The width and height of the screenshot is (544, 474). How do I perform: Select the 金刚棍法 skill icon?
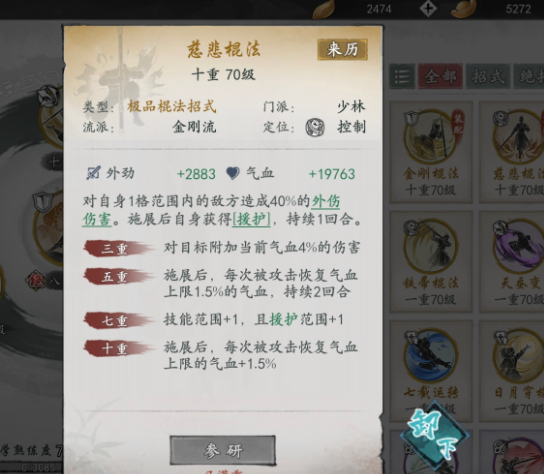point(431,137)
